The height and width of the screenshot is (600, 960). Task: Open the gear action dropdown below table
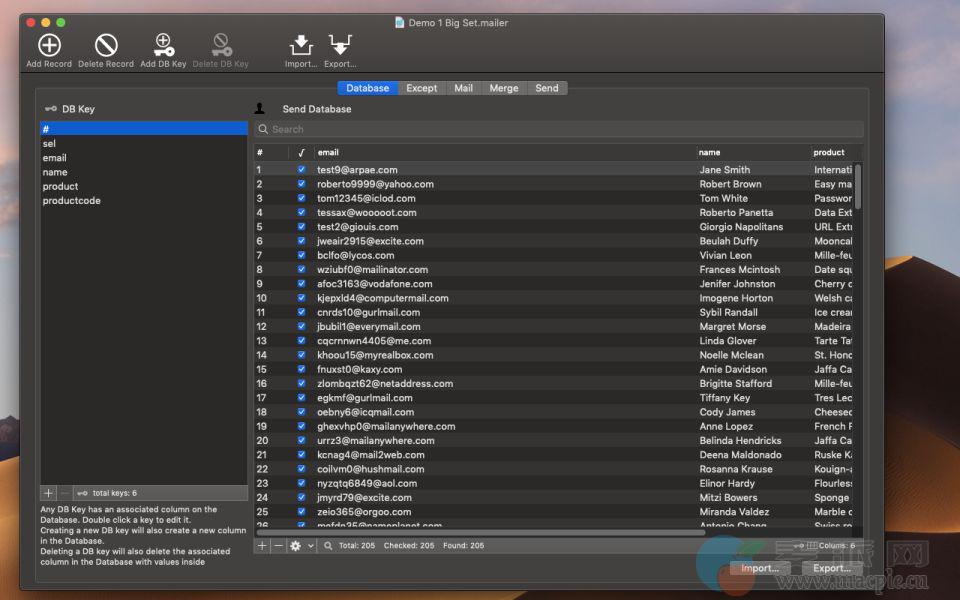pyautogui.click(x=301, y=546)
